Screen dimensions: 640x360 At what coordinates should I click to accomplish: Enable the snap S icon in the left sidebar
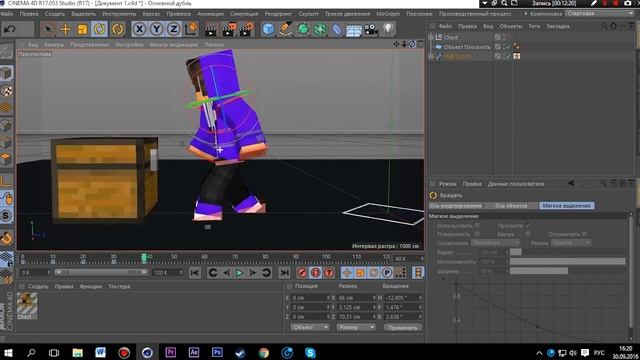6,216
